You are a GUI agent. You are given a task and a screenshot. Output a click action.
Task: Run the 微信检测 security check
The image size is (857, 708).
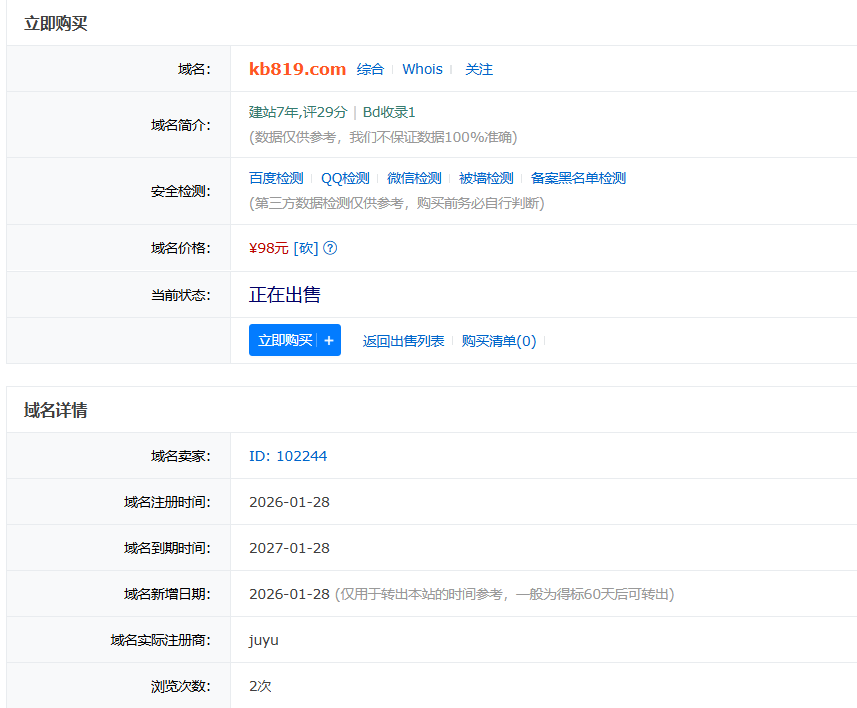414,178
